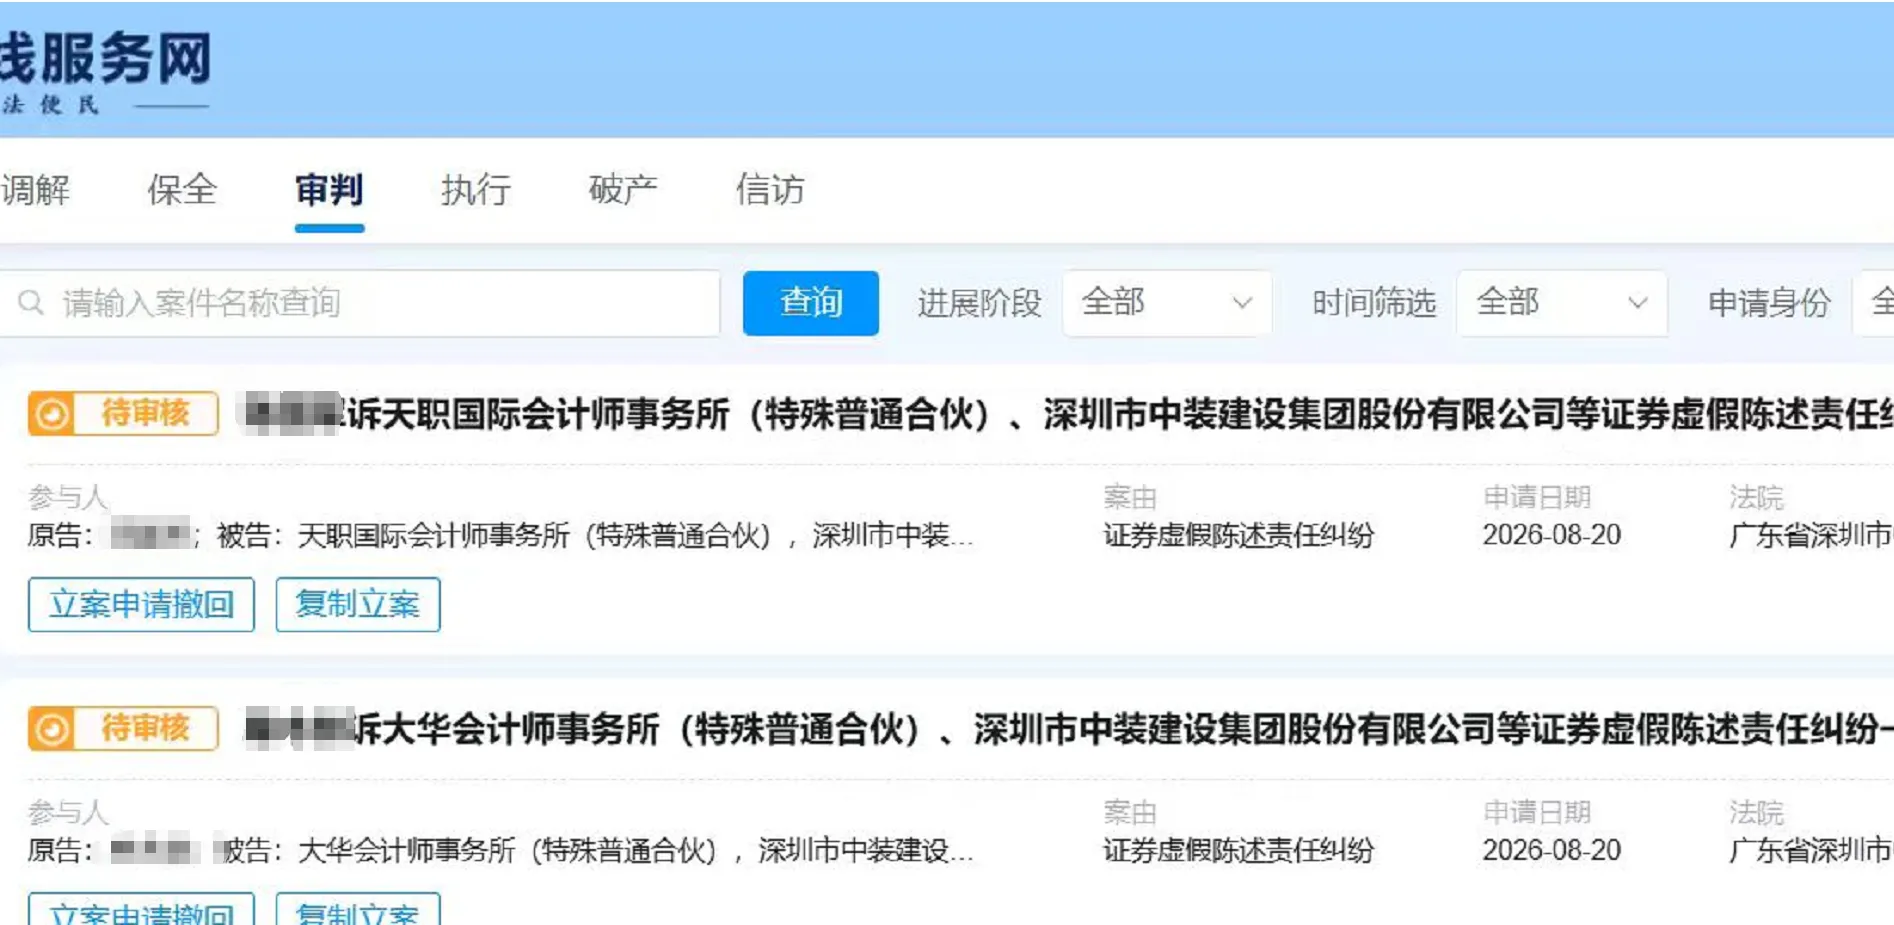Image resolution: width=1894 pixels, height=925 pixels.
Task: Click the blue 查询 button
Action: tap(811, 302)
